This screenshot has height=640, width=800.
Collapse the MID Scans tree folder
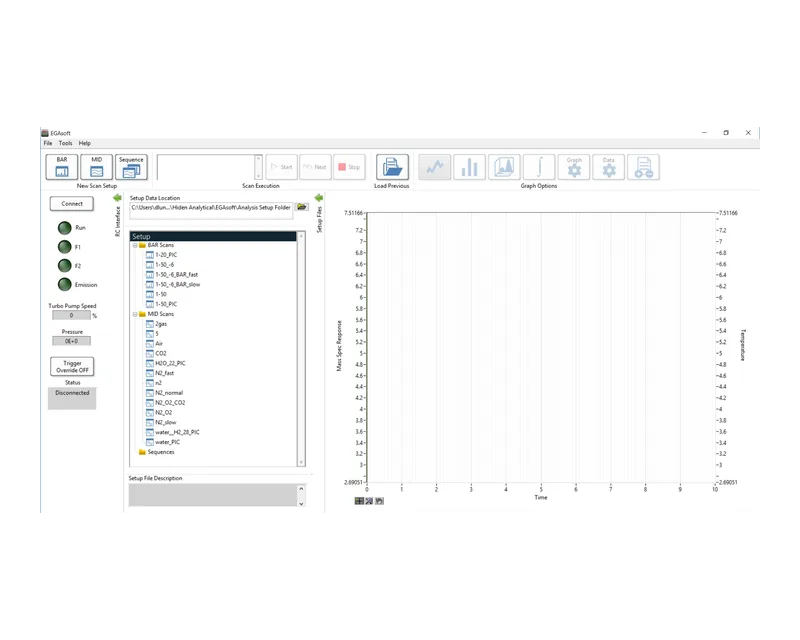pyautogui.click(x=135, y=314)
